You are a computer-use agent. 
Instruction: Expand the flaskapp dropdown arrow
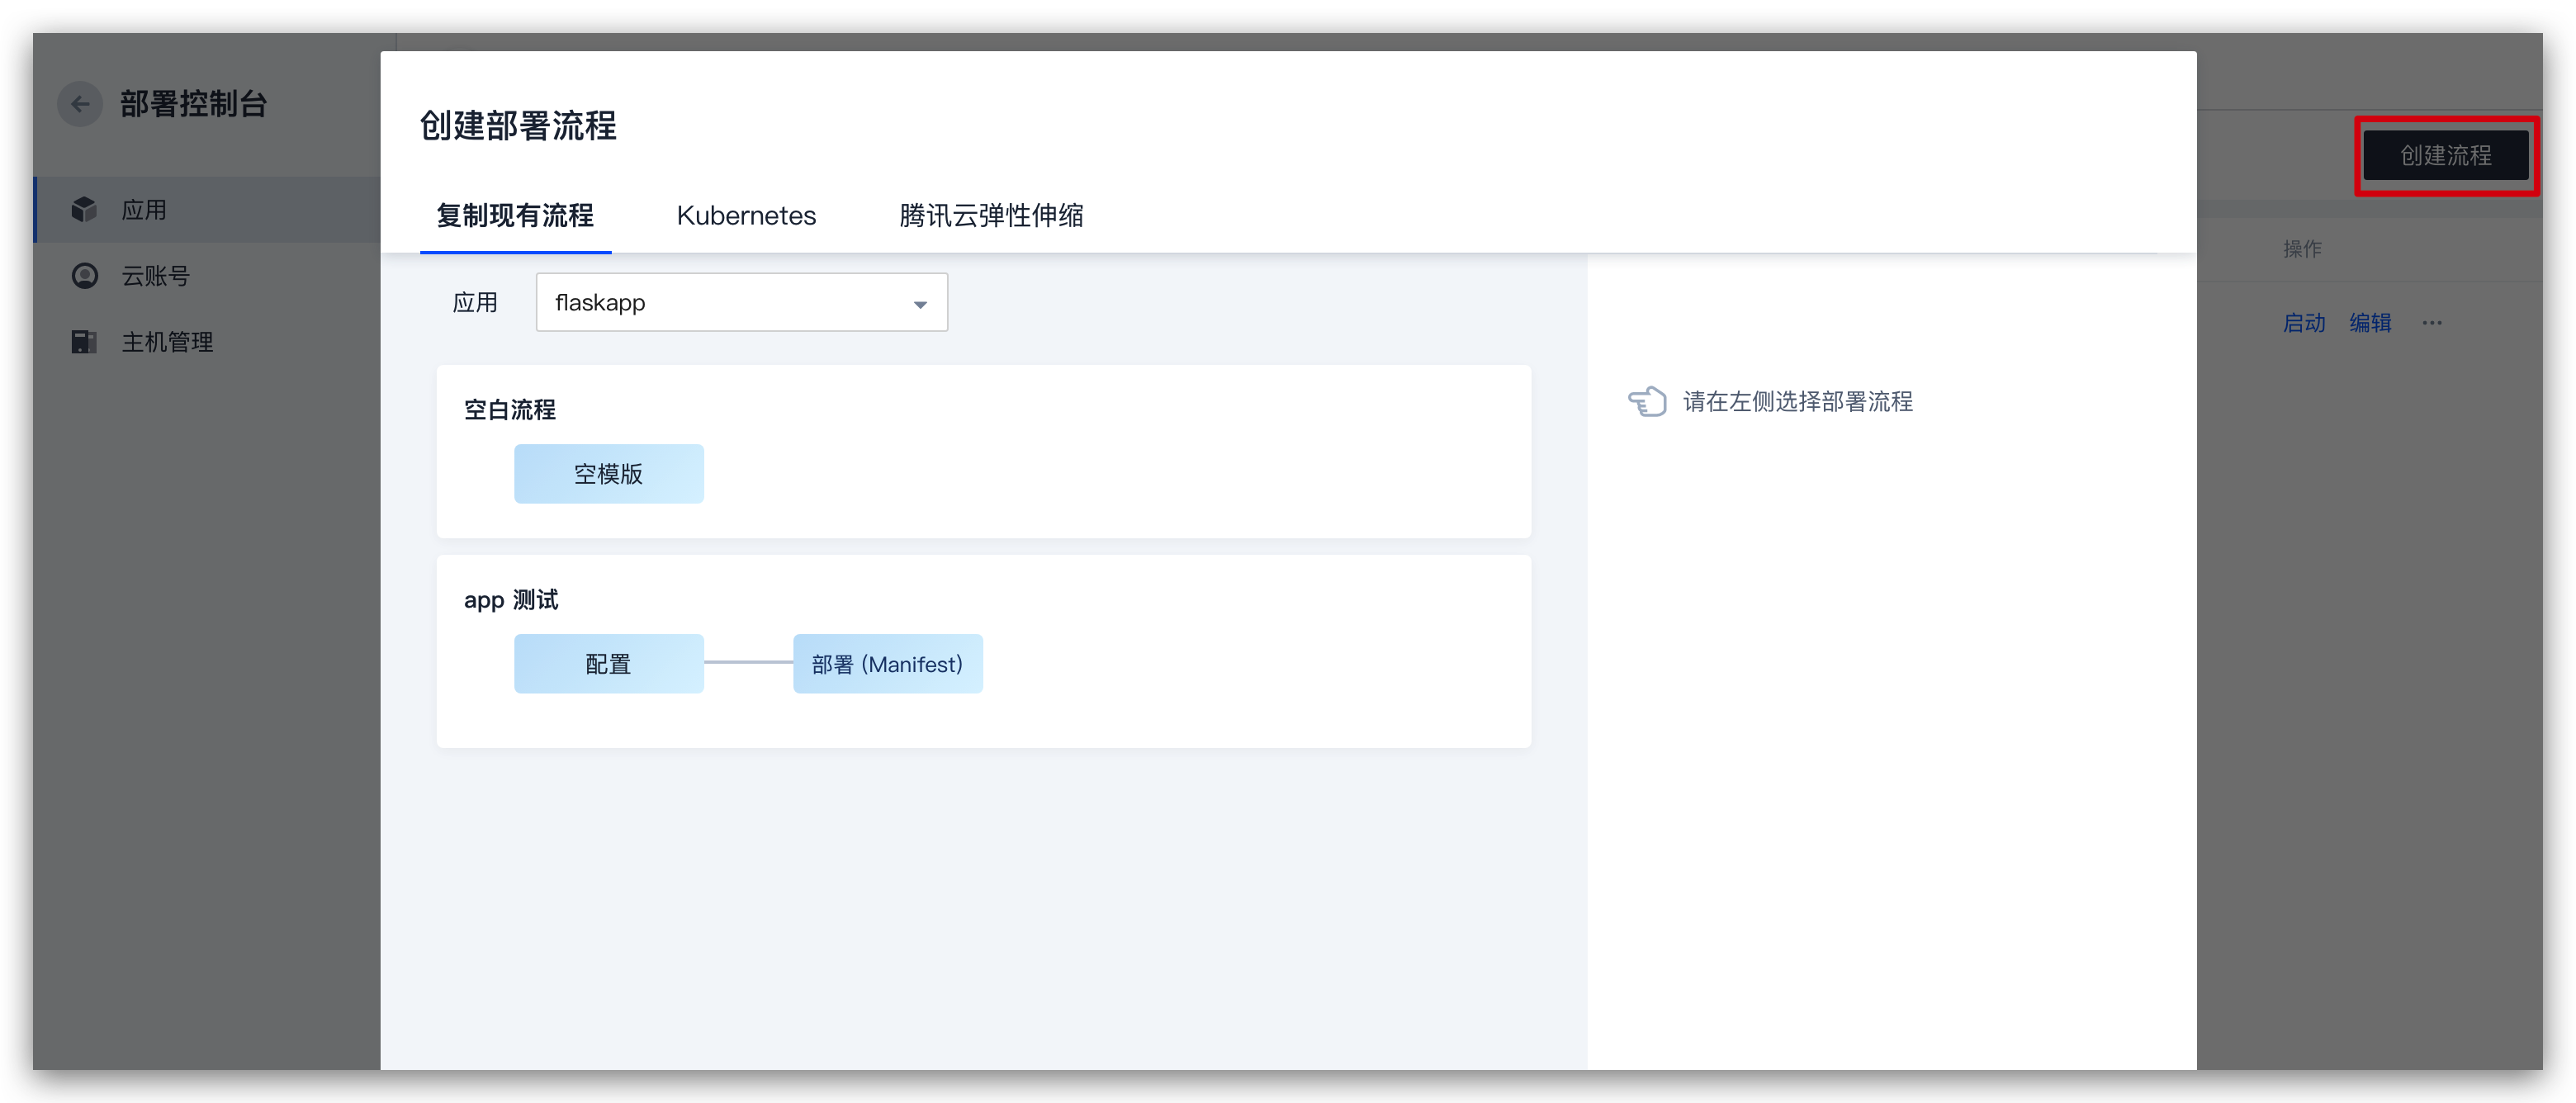(x=919, y=304)
